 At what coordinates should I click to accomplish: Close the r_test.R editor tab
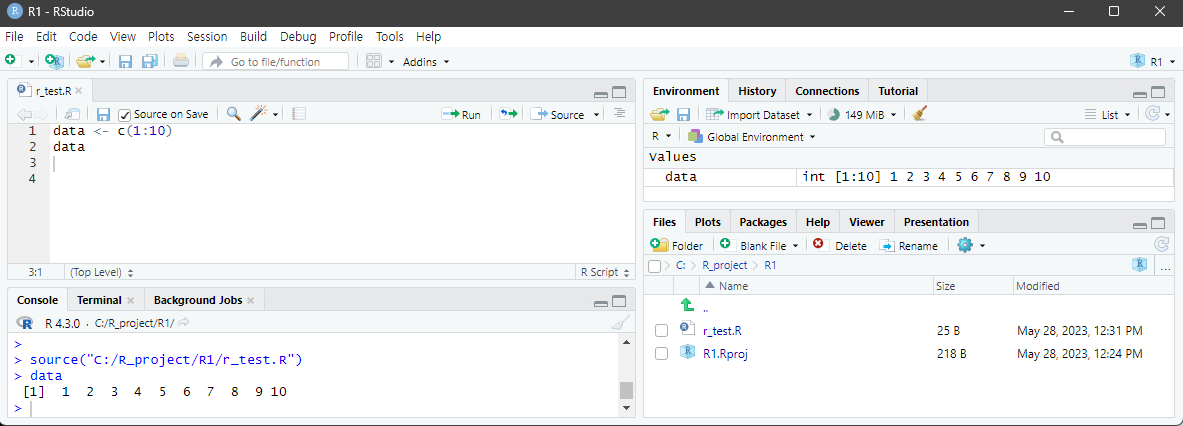point(78,91)
